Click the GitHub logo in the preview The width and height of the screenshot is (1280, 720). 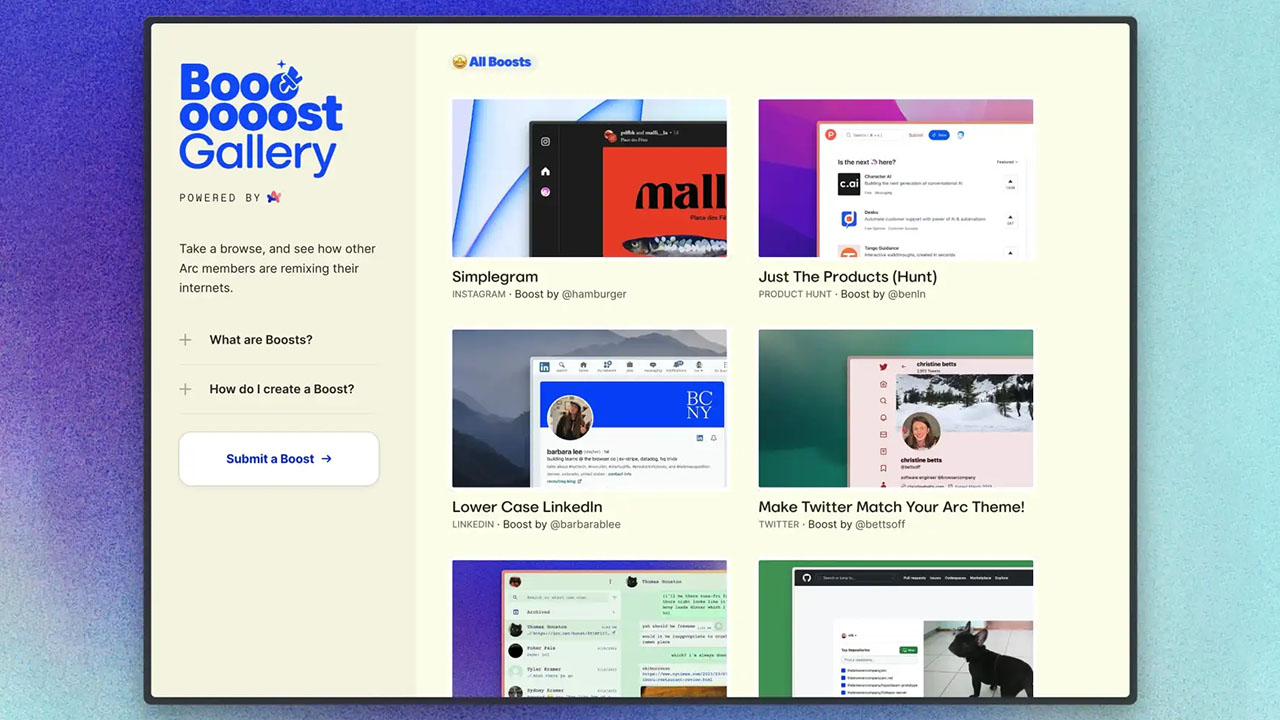(x=805, y=577)
